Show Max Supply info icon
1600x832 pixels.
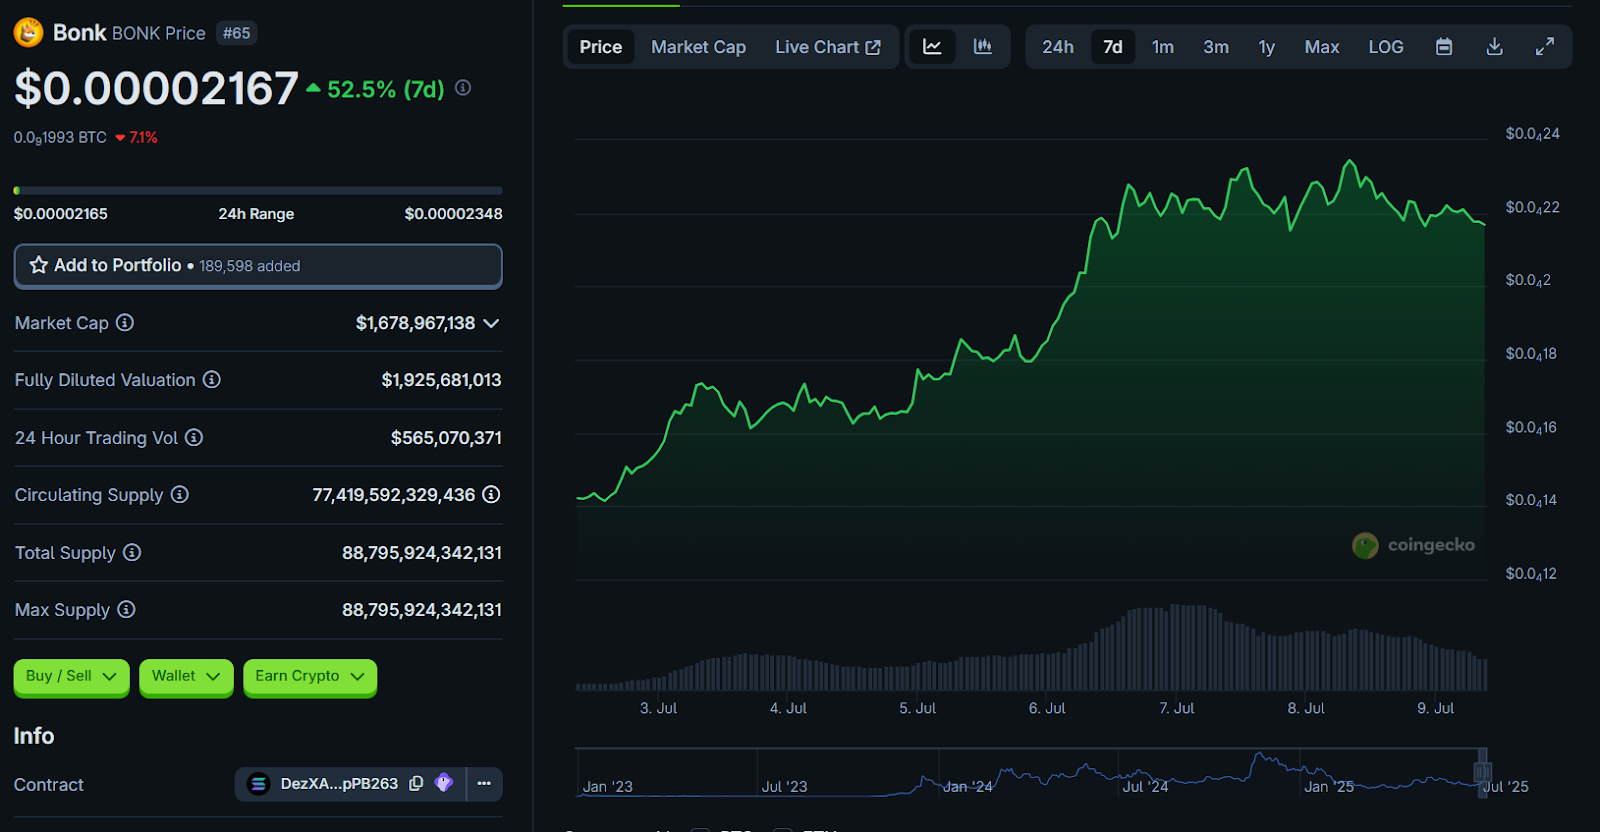(126, 609)
